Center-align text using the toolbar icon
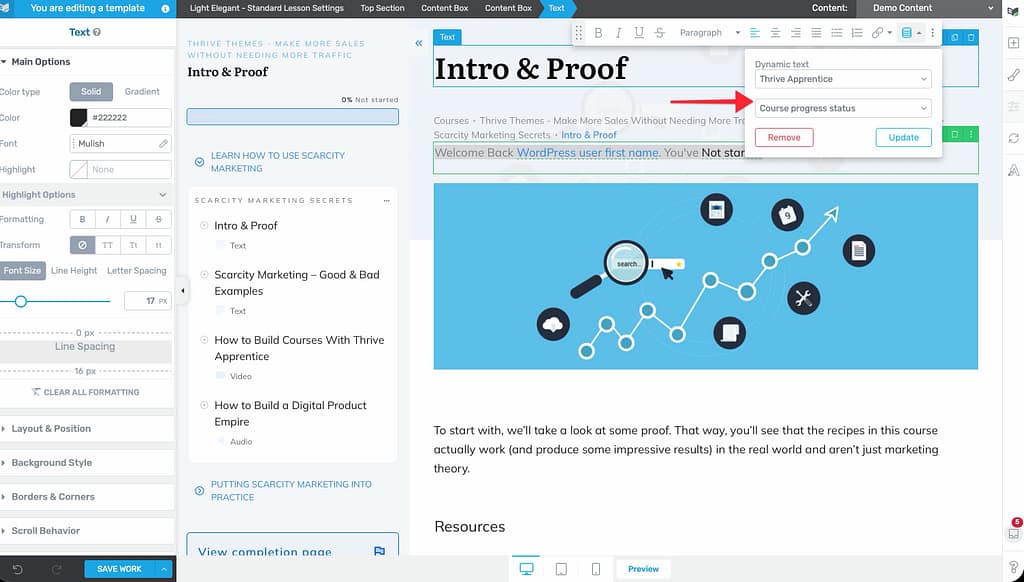The width and height of the screenshot is (1024, 582). [775, 33]
